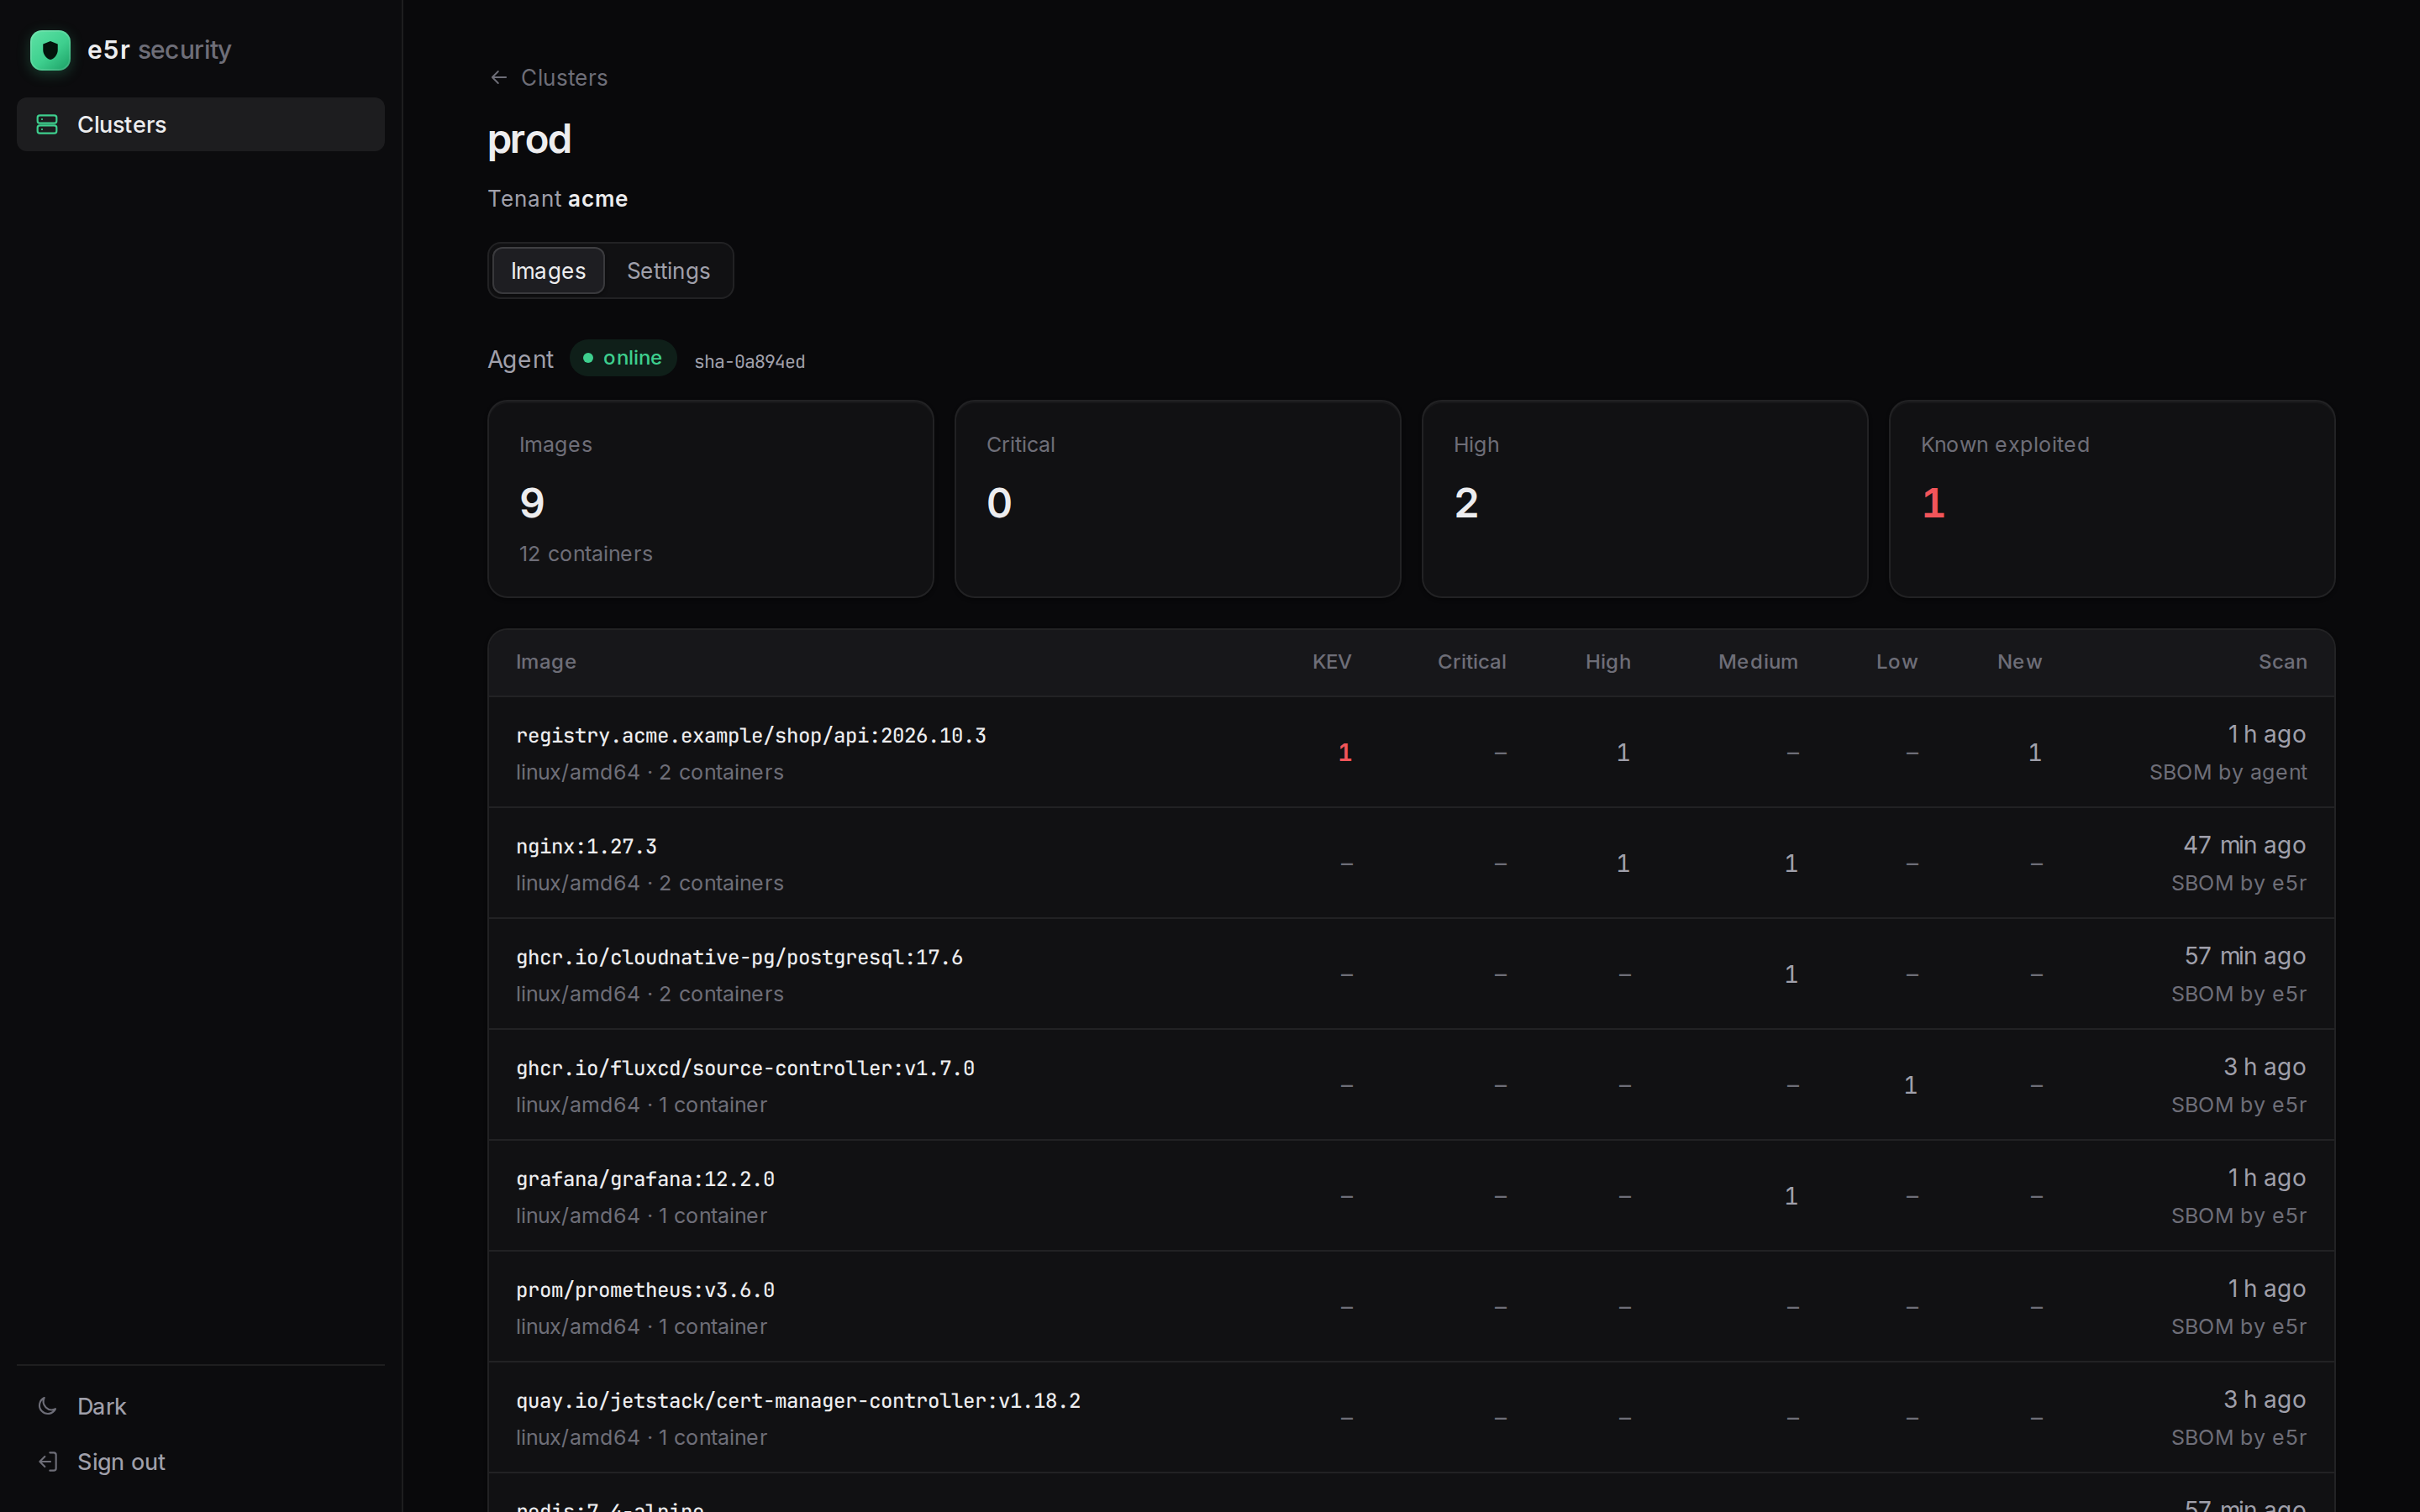2420x1512 pixels.
Task: Sort by the KEV column header
Action: click(x=1331, y=662)
